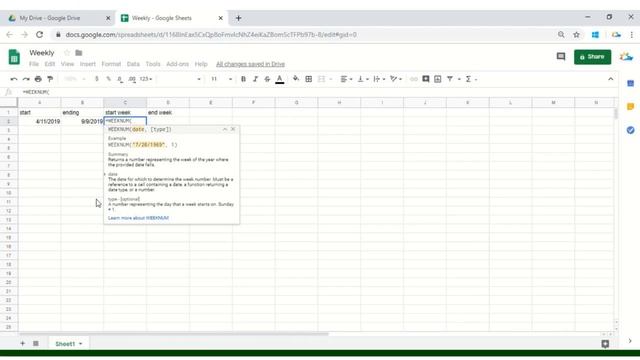Viewport: 640px width, 360px height.
Task: Select the 'end week' header cell
Action: 168,112
